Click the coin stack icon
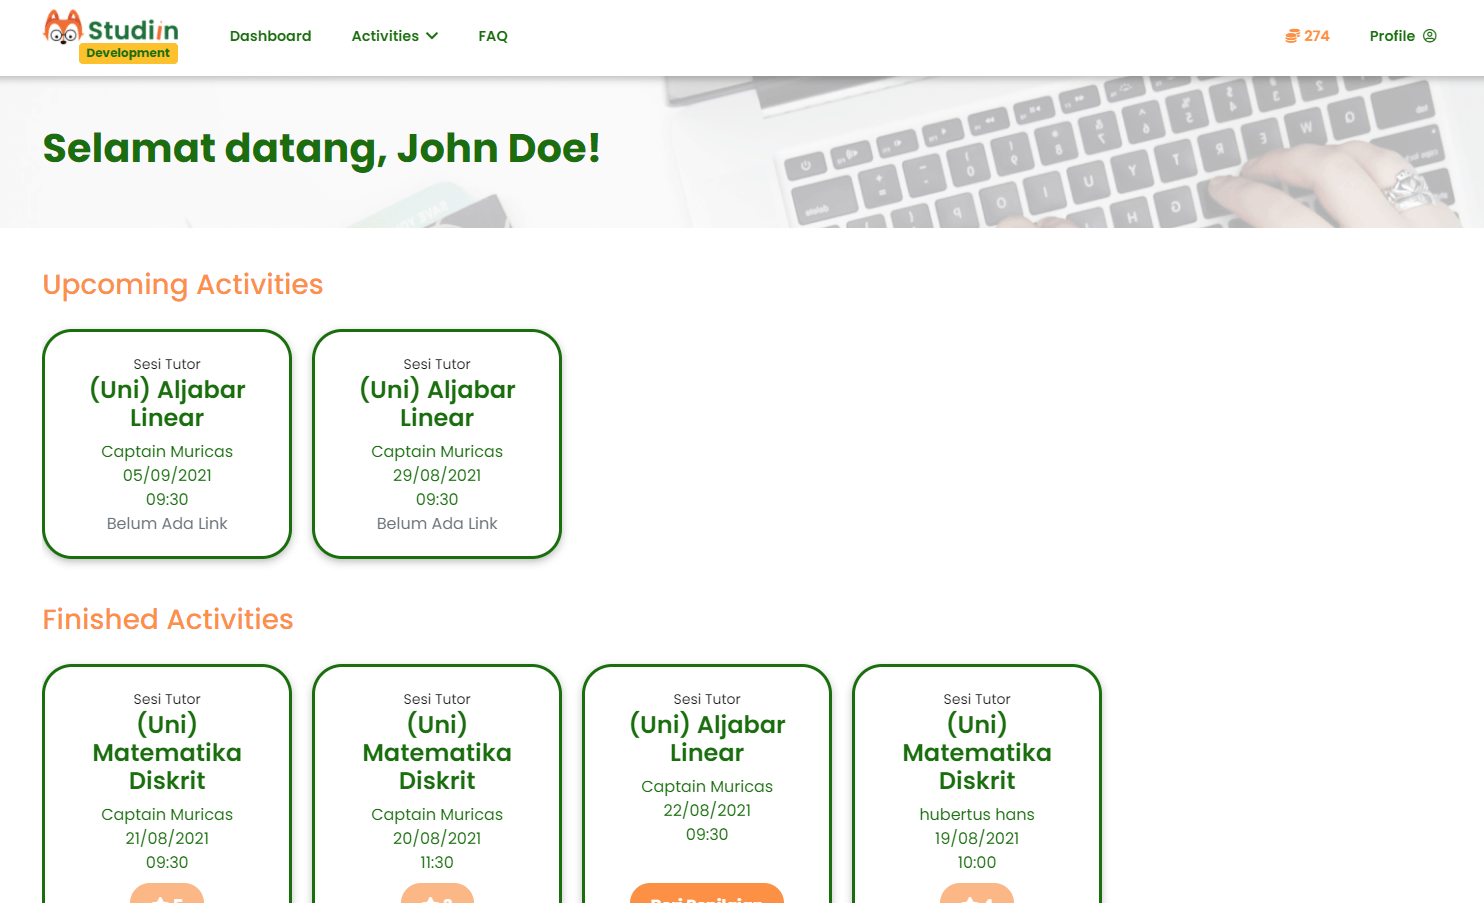Screen dimensions: 1484x903 pyautogui.click(x=1292, y=36)
